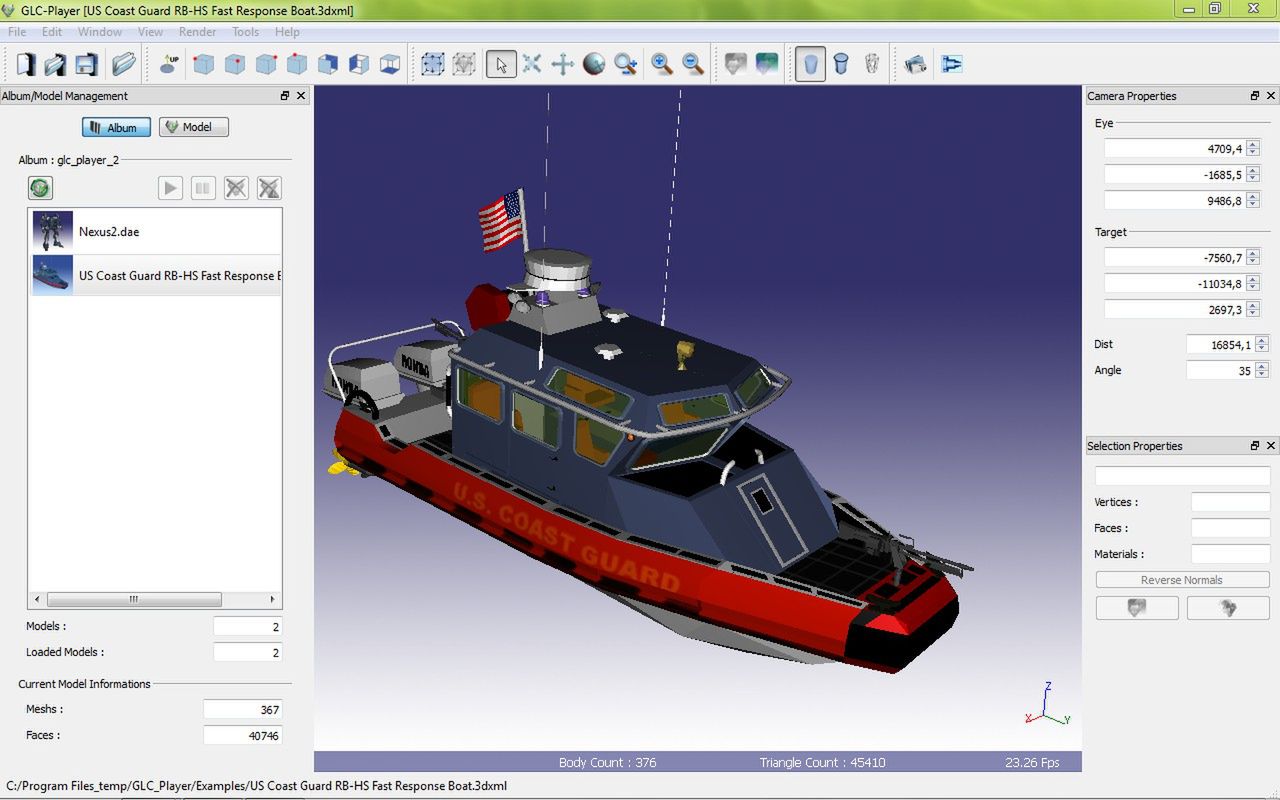The image size is (1280, 800).
Task: Click the select-all bounding box icon
Action: pyautogui.click(x=432, y=65)
